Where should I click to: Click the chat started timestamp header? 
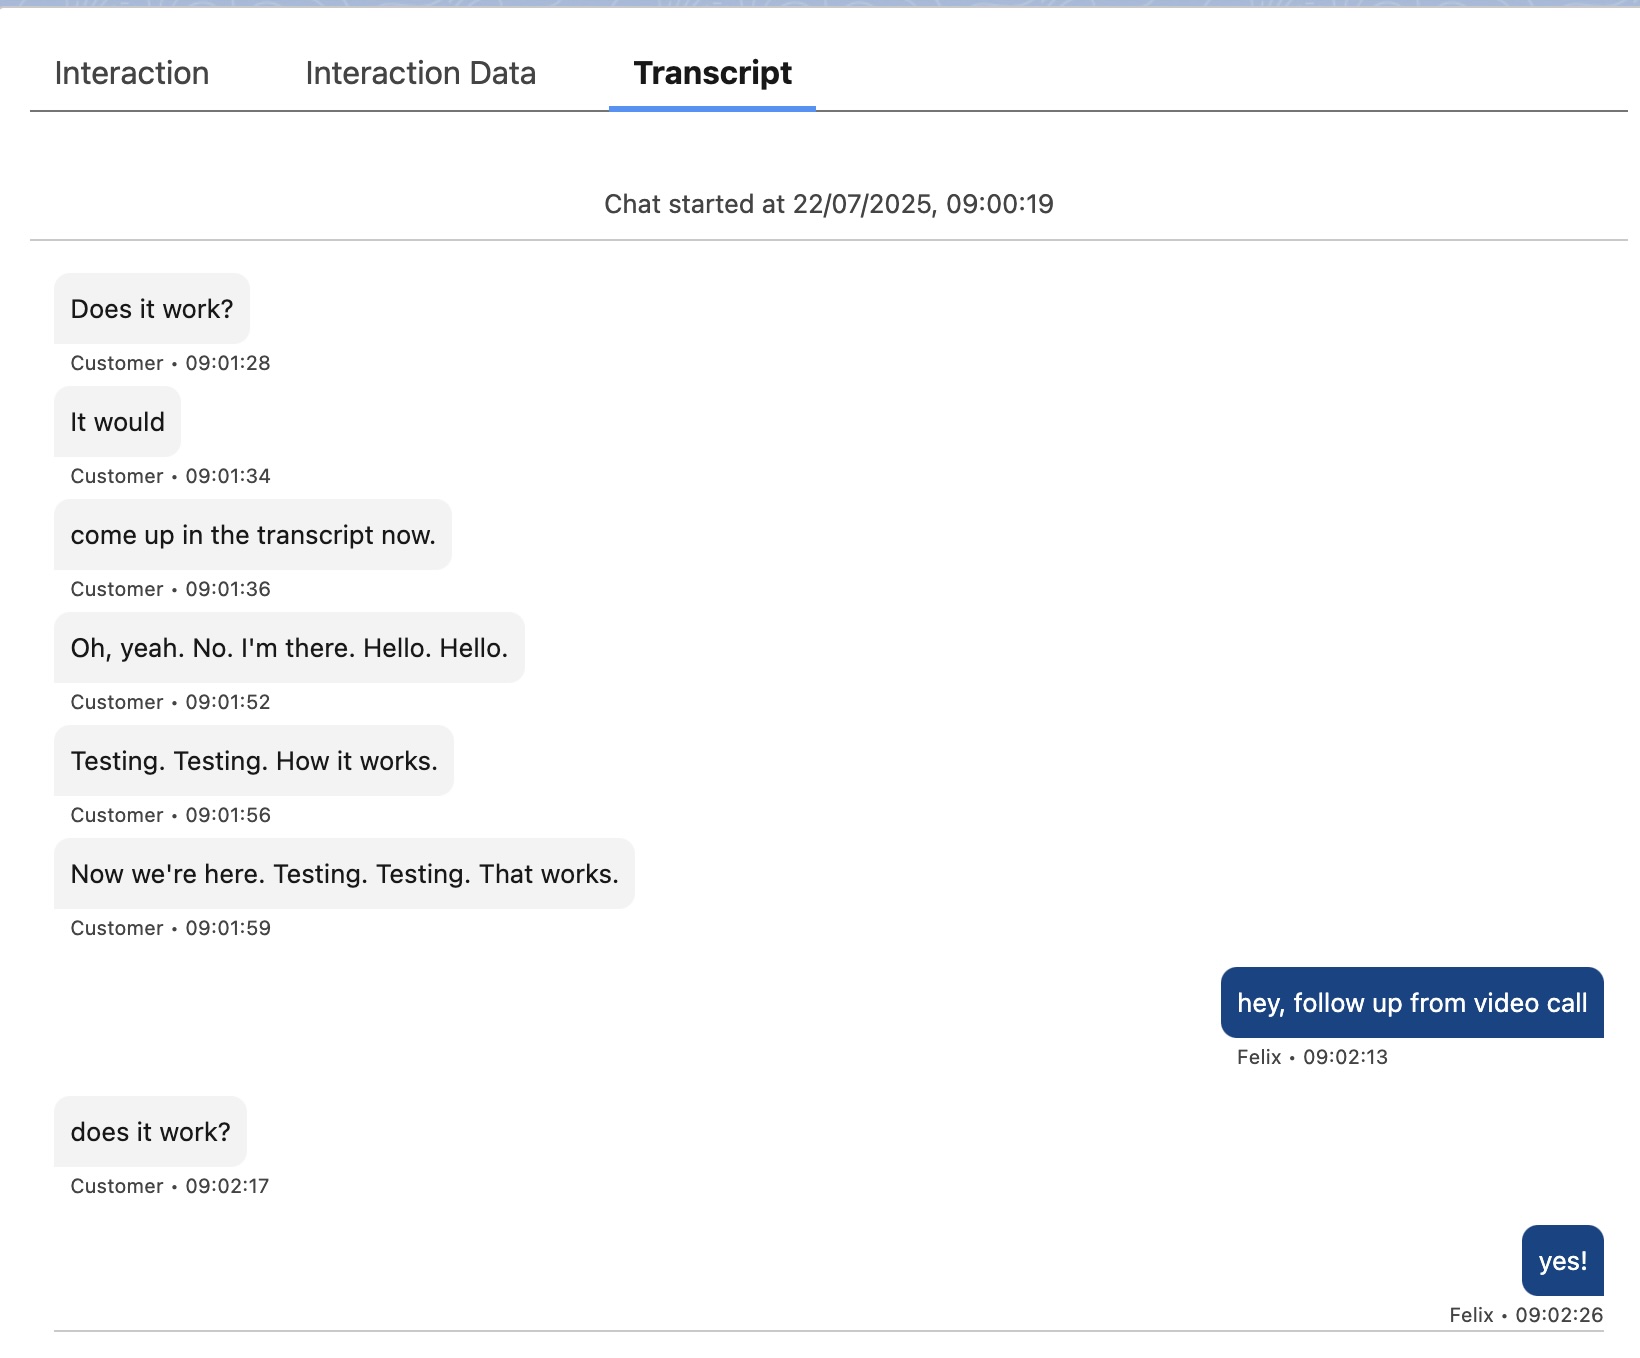[828, 204]
